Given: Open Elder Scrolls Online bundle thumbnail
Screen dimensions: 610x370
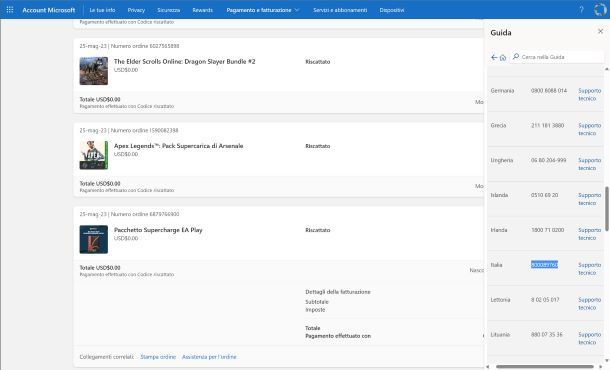Looking at the screenshot, I should 94,71.
